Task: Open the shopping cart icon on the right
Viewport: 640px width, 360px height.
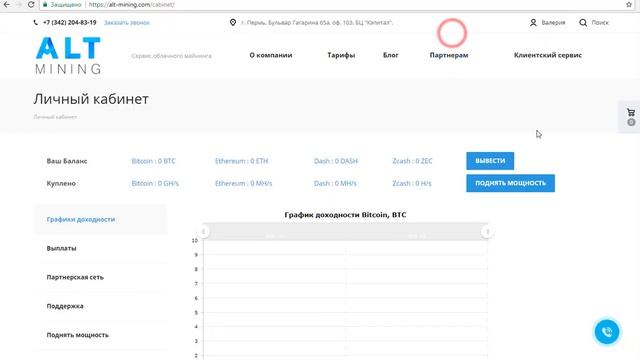Action: point(631,112)
